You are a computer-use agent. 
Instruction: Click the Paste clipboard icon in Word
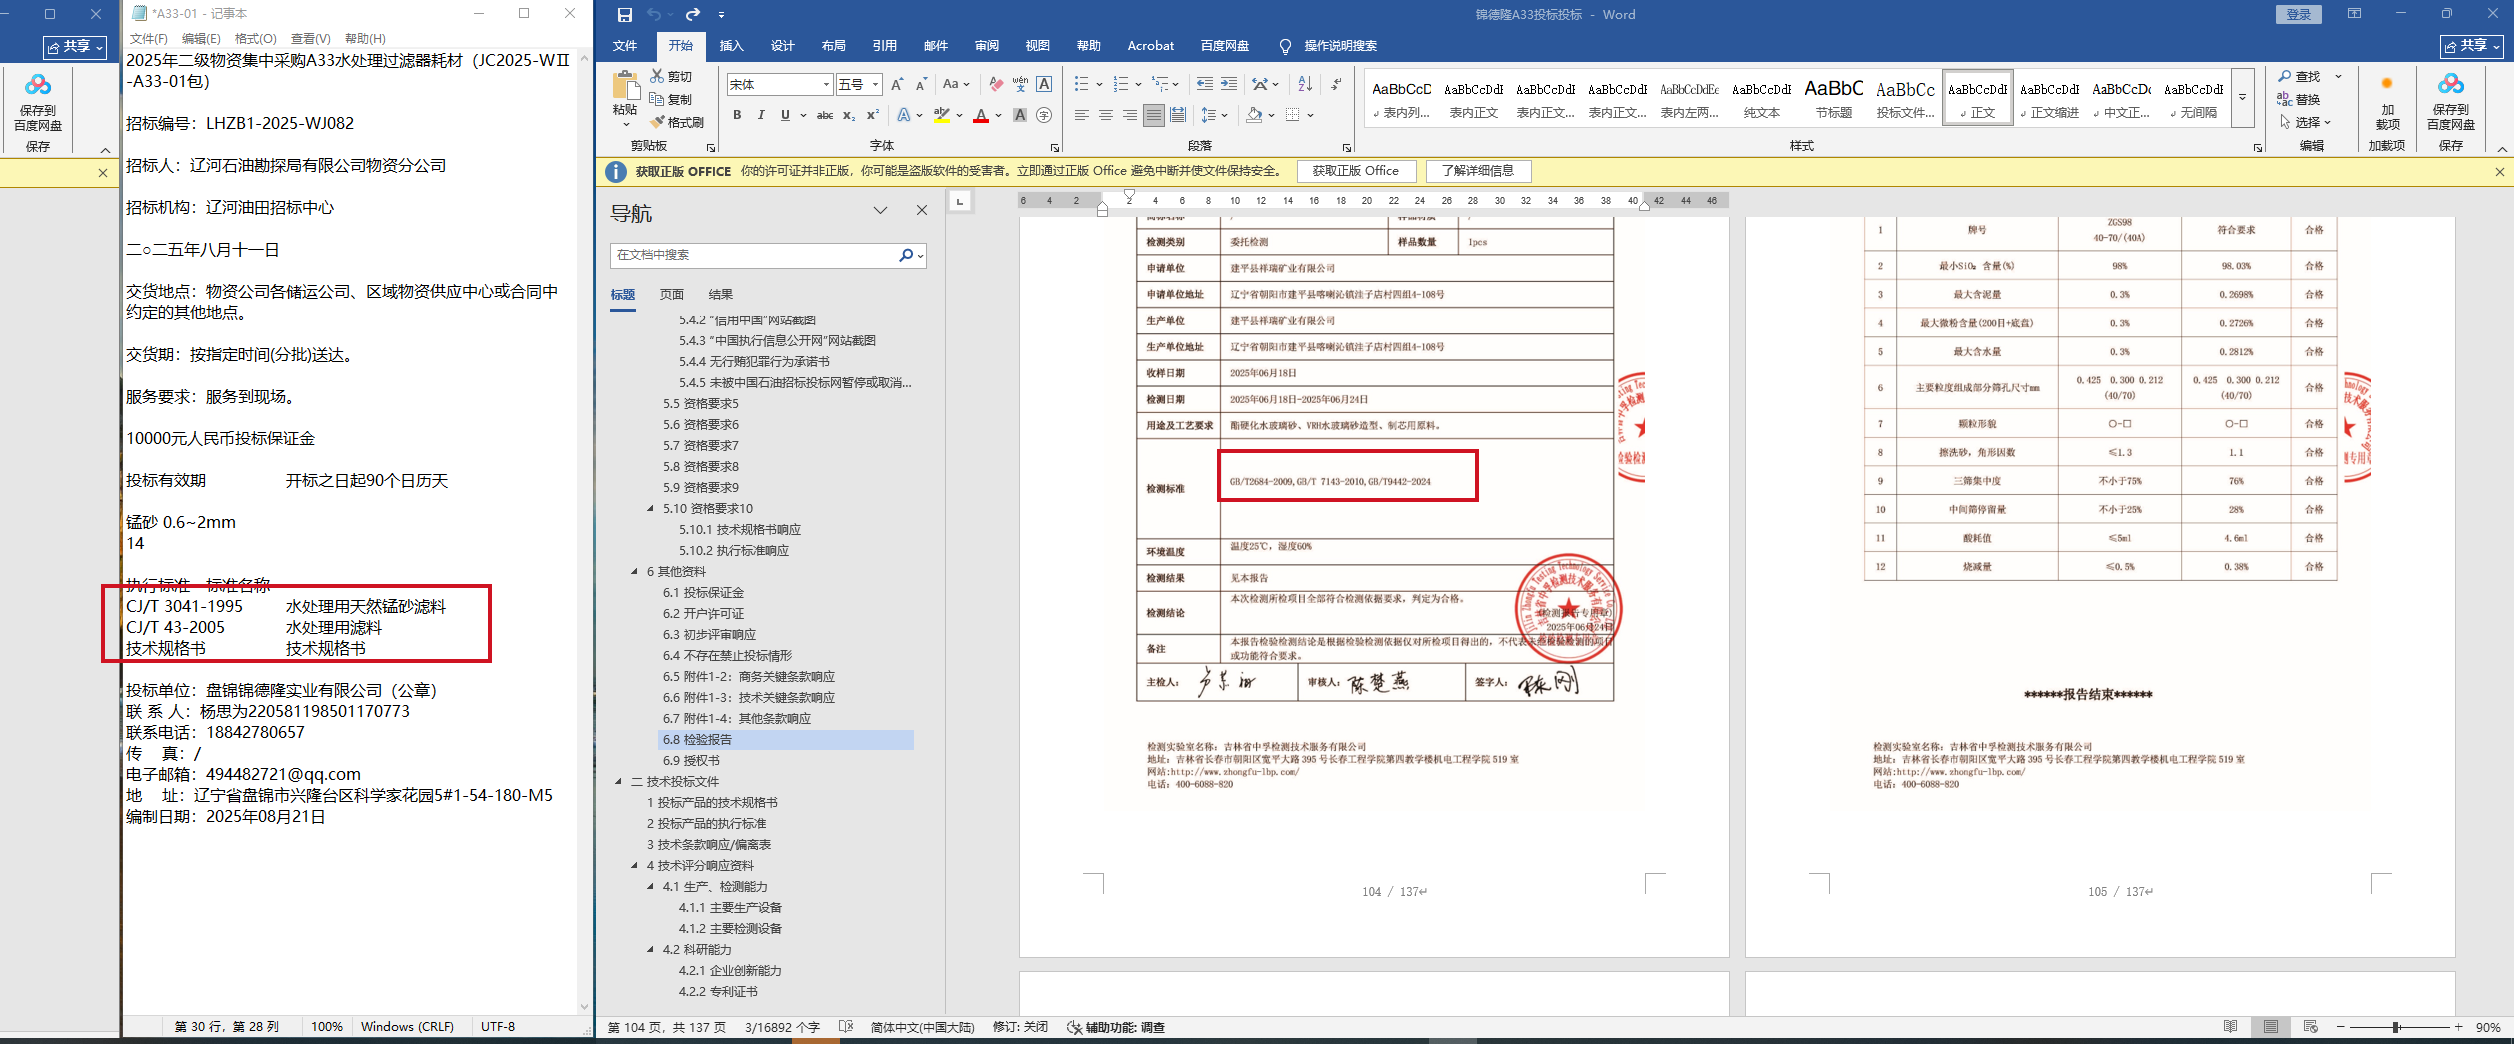[x=625, y=86]
